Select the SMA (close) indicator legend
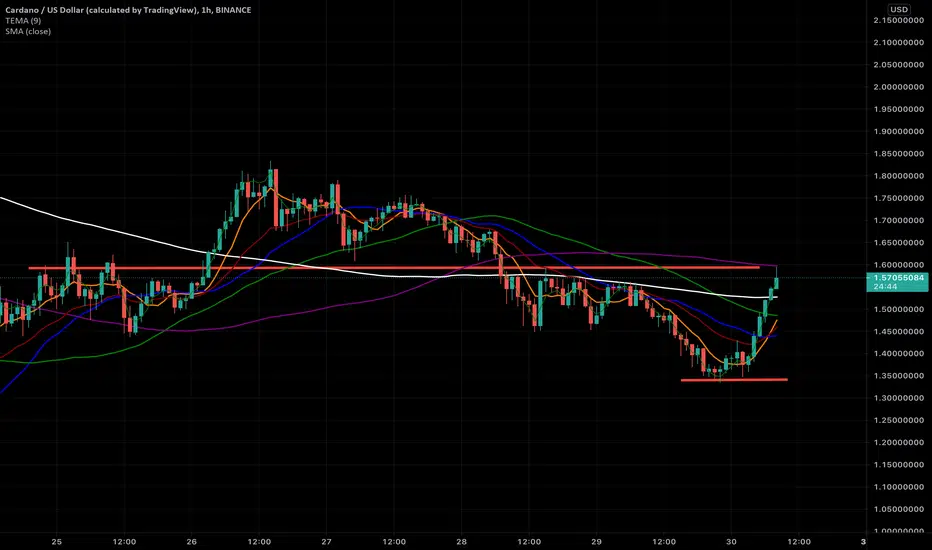Viewport: 932px width, 550px height. [28, 32]
